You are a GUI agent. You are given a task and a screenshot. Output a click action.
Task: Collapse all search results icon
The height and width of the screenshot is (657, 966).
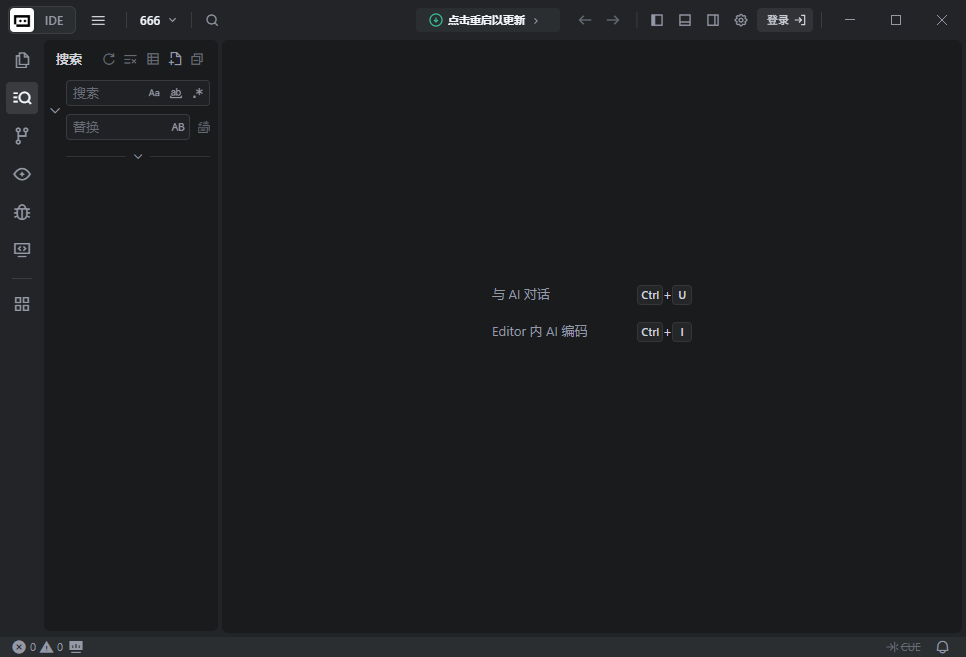[x=197, y=59]
